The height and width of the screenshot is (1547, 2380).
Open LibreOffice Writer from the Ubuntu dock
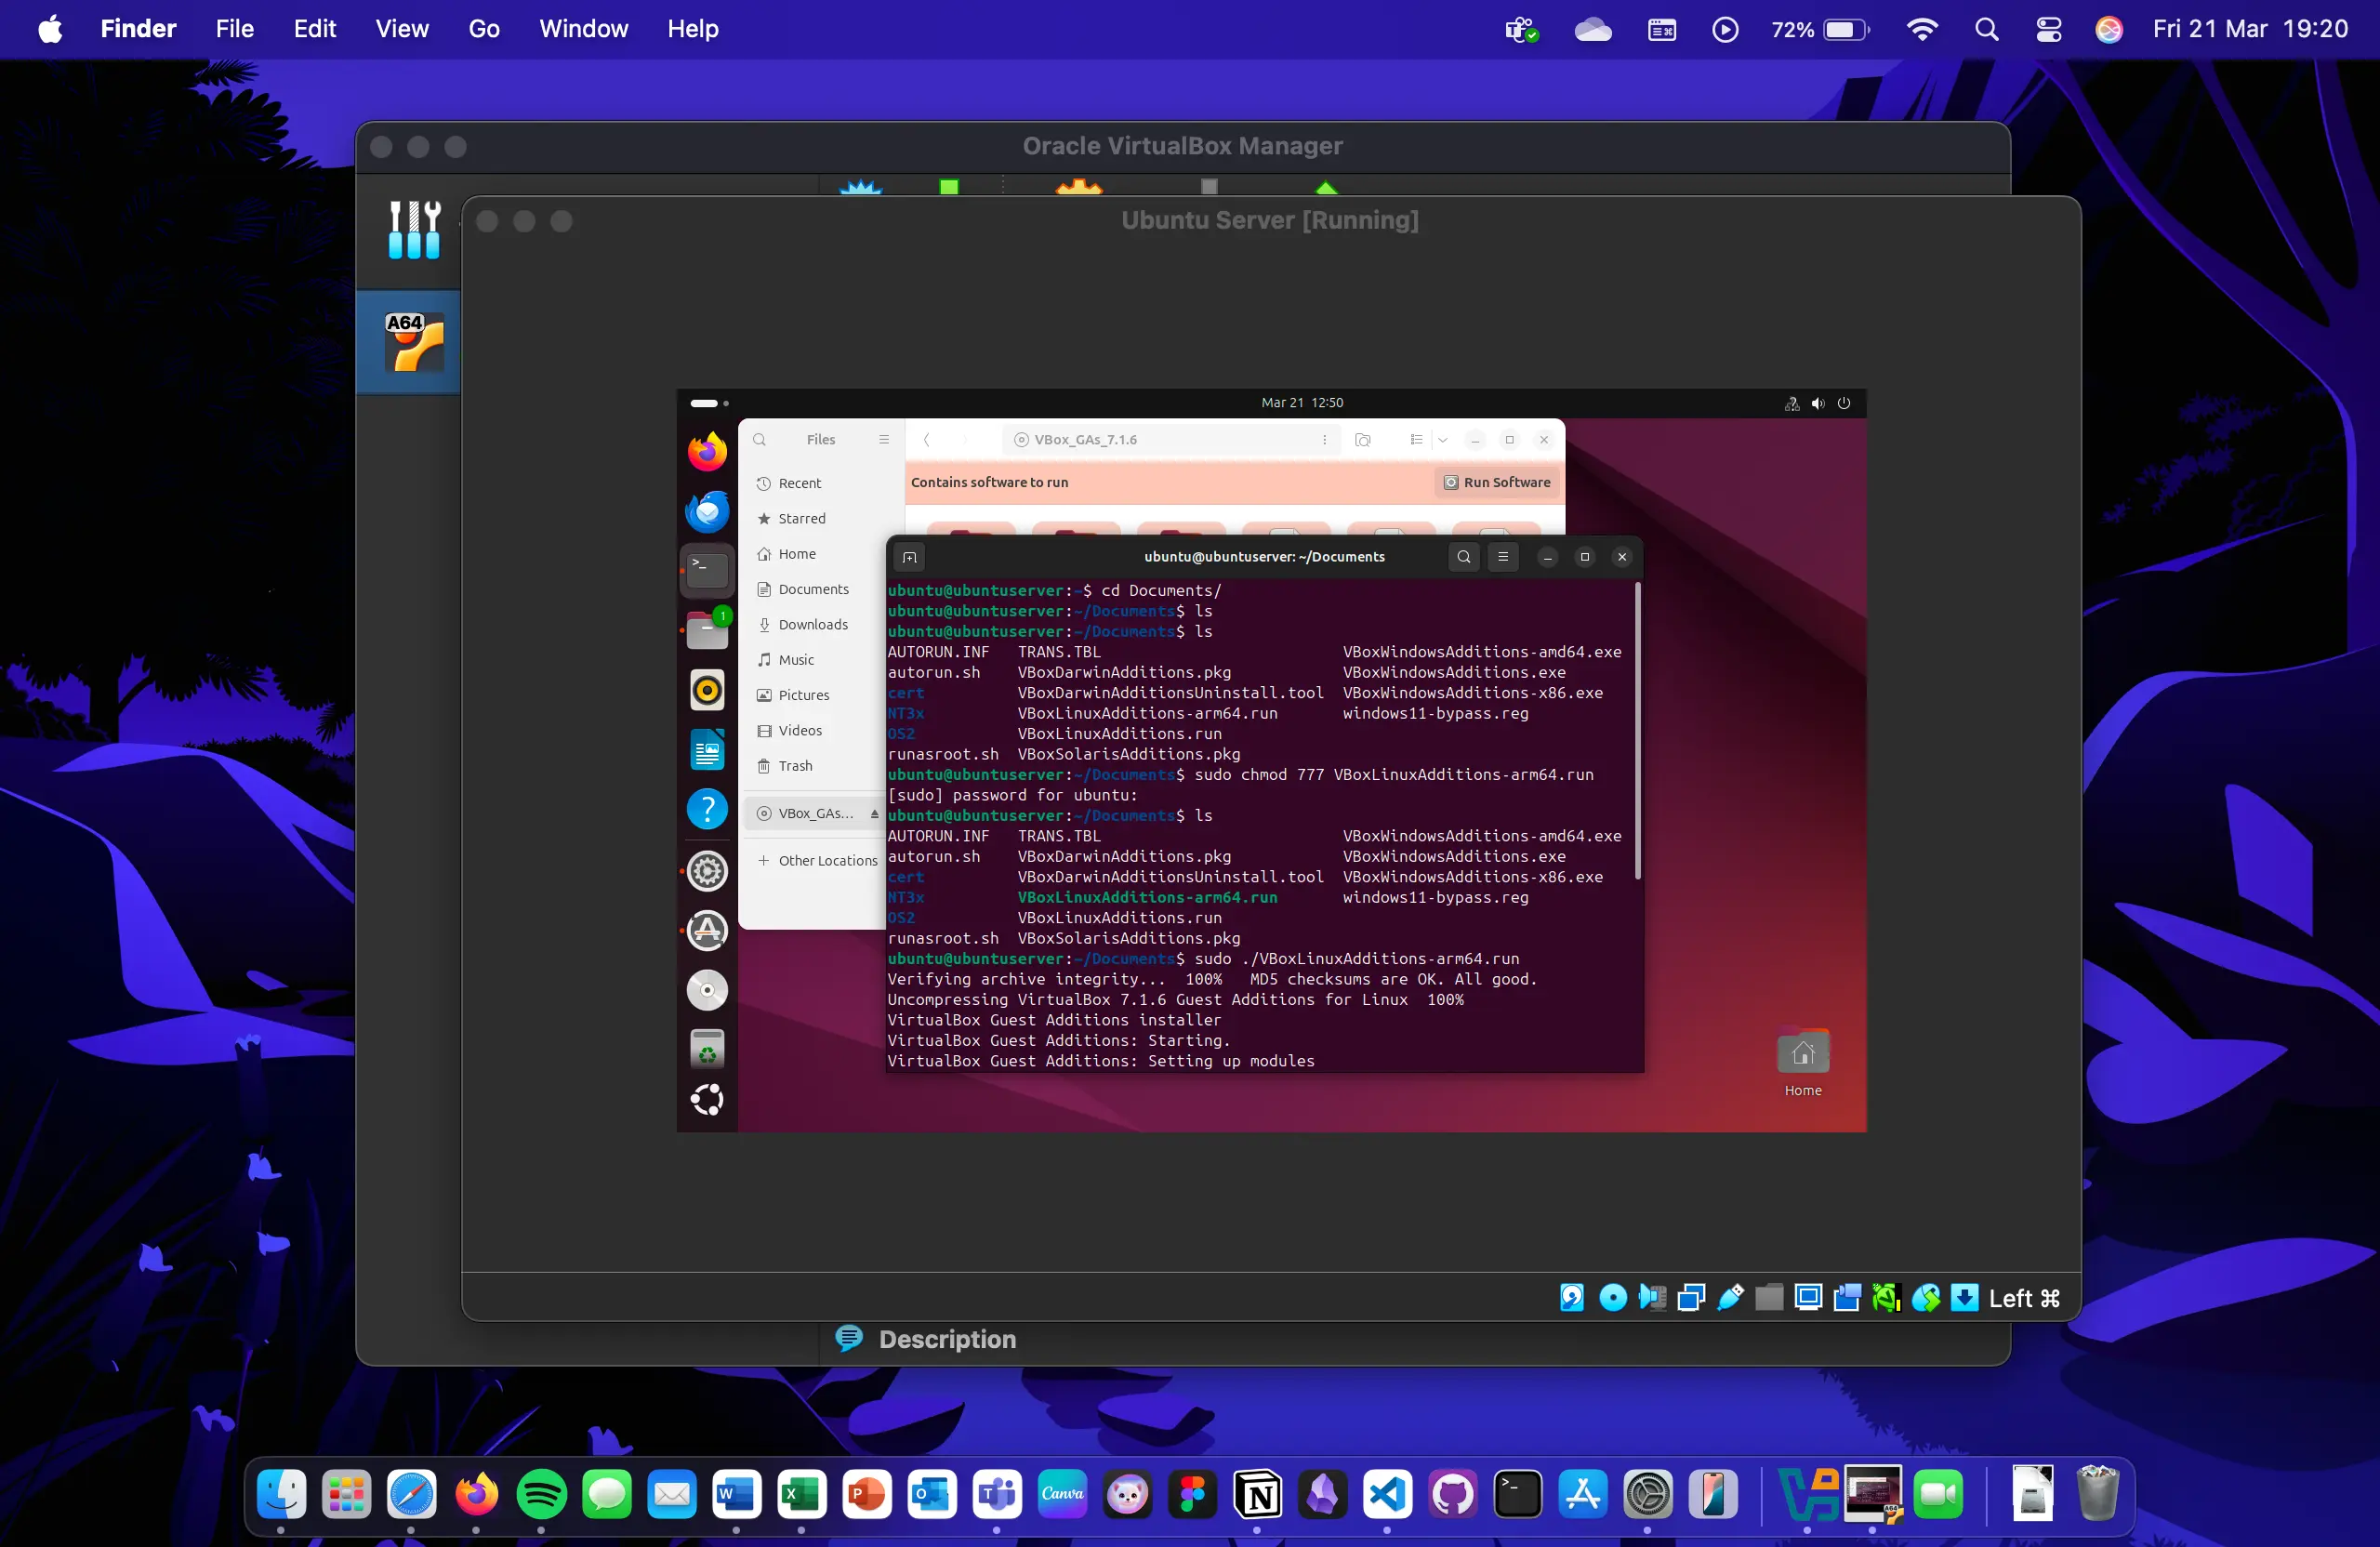707,748
